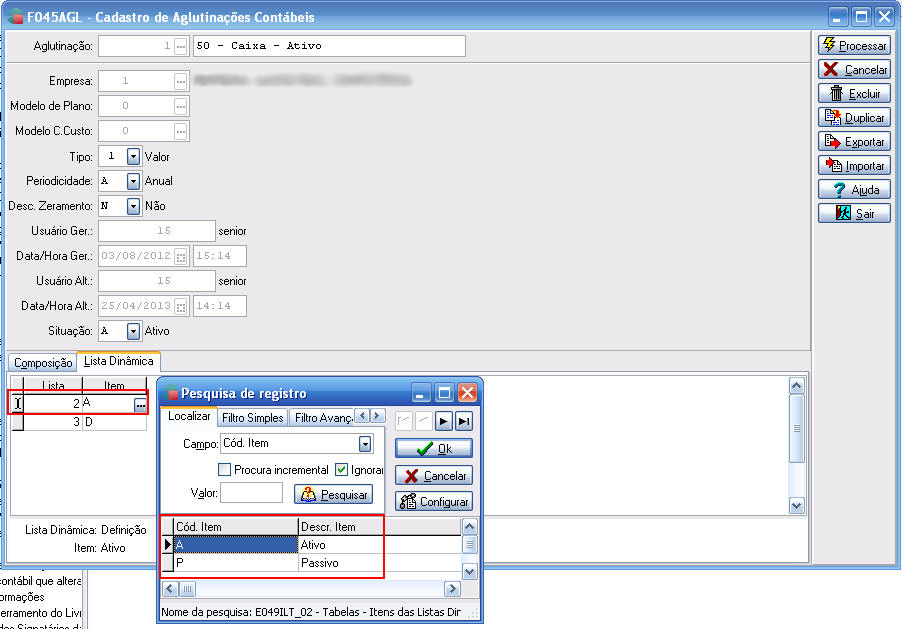The height and width of the screenshot is (629, 902).
Task: Open the Filtro Avançado tab
Action: pyautogui.click(x=322, y=418)
